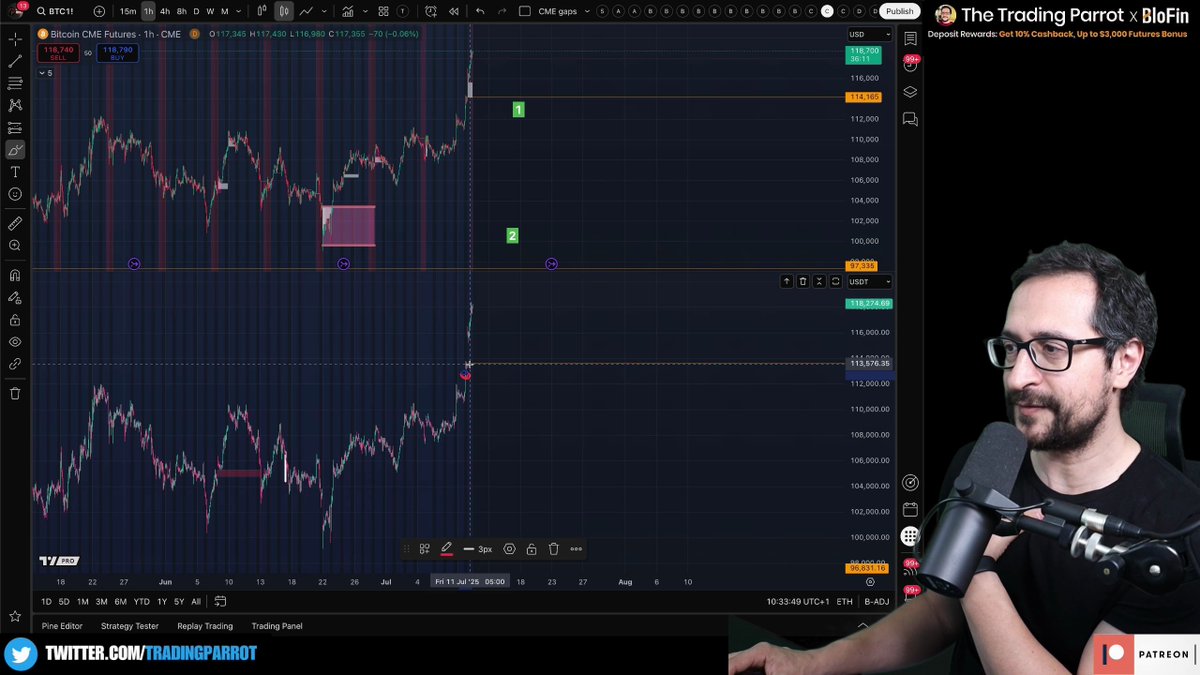Delete the selected drawing from the floating toolbar
This screenshot has width=1200, height=675.
pos(553,549)
